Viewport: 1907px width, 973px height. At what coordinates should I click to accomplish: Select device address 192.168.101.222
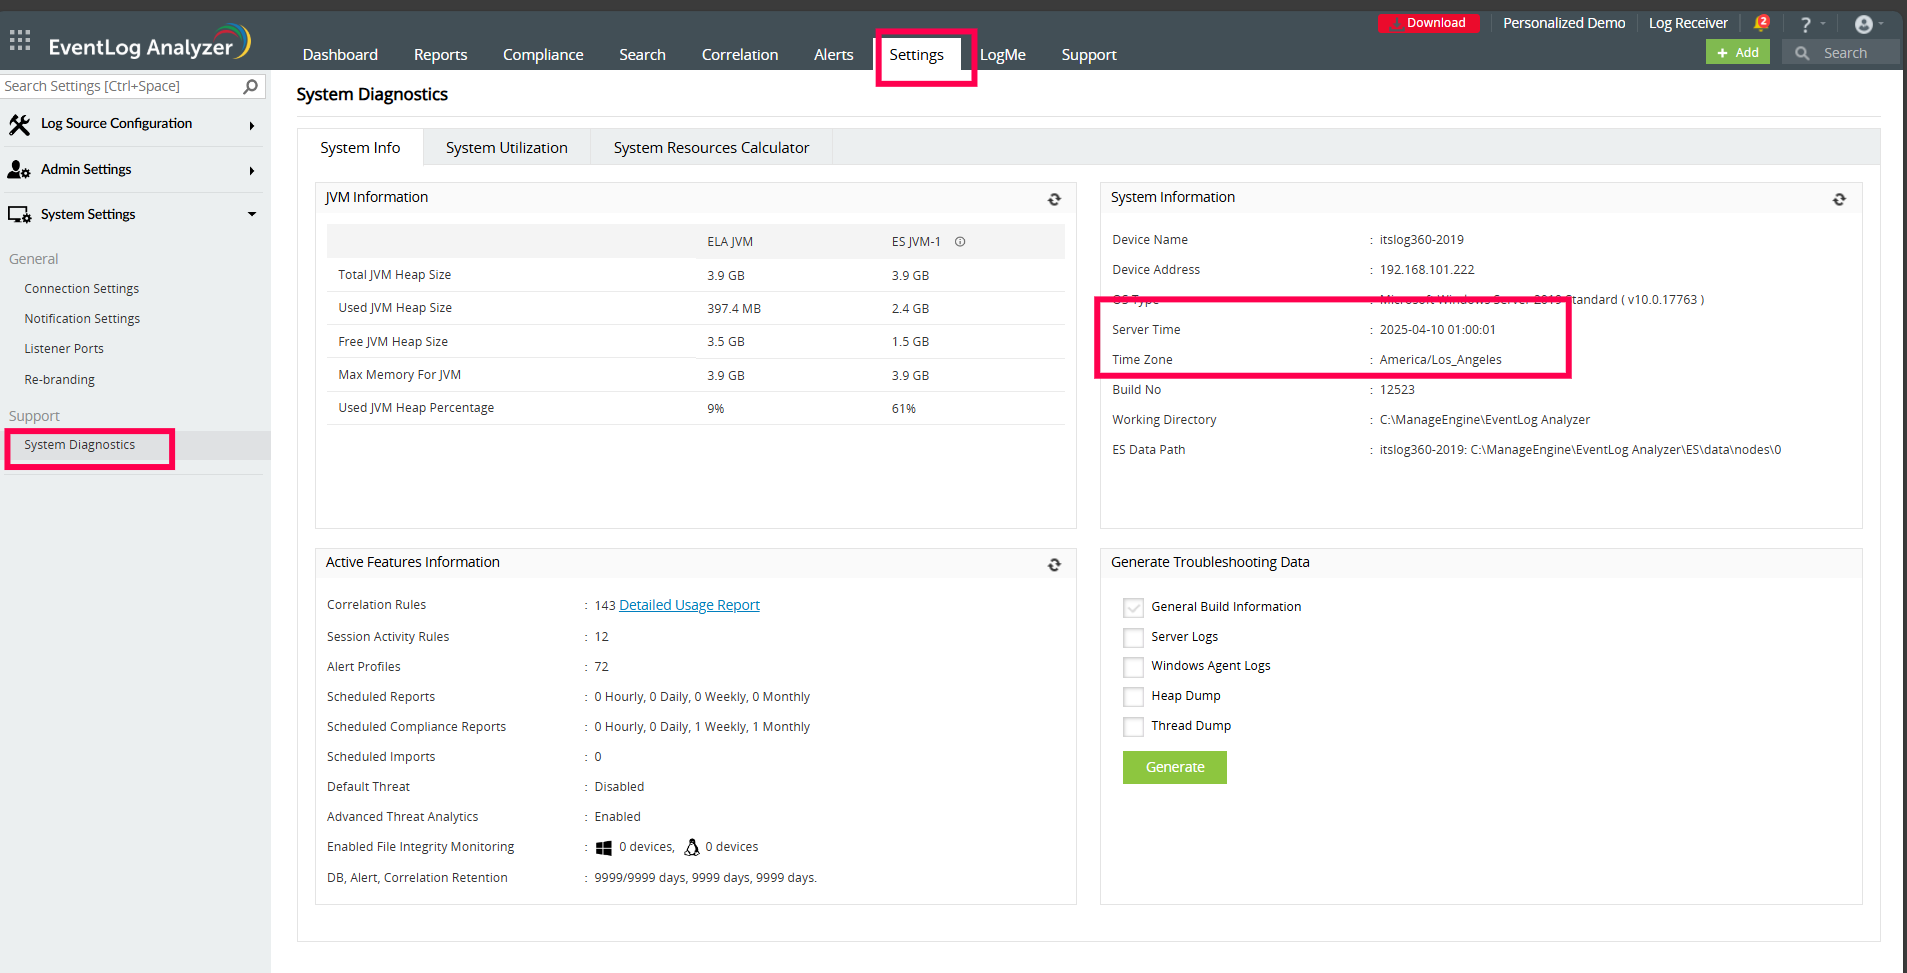[x=1427, y=270]
